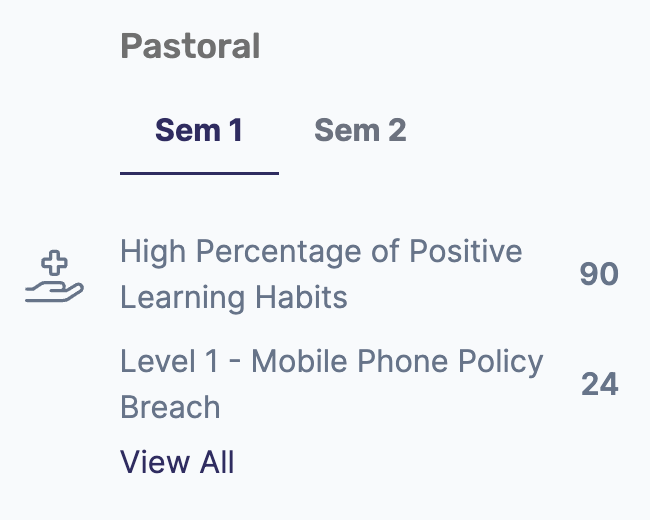The image size is (650, 520).
Task: Click the words Learning Habits
Action: point(234,297)
